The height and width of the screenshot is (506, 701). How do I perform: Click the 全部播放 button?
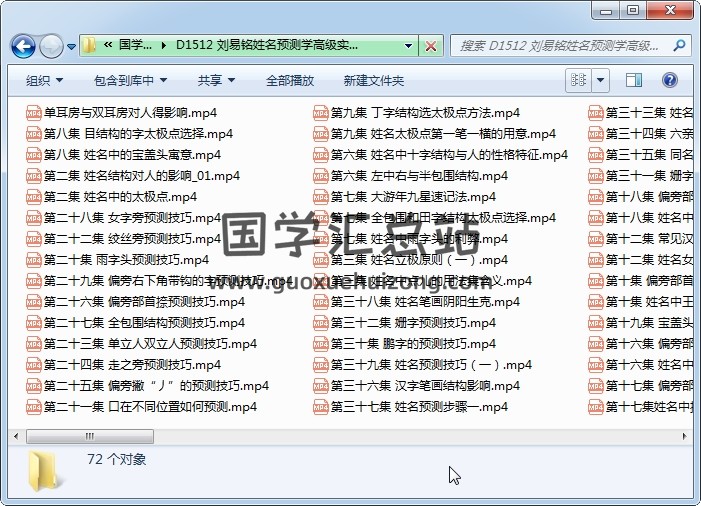pyautogui.click(x=290, y=81)
